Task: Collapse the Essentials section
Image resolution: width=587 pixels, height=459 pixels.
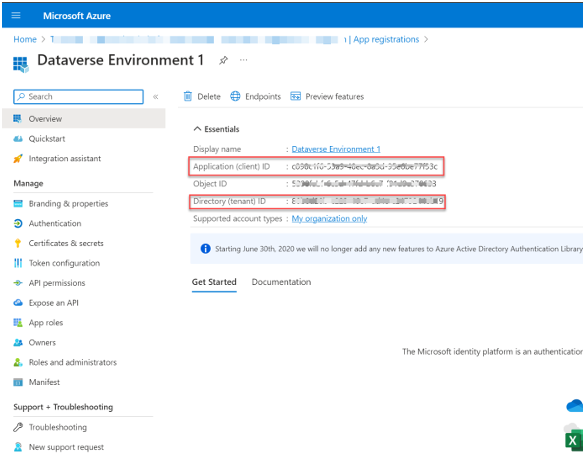Action: click(197, 129)
